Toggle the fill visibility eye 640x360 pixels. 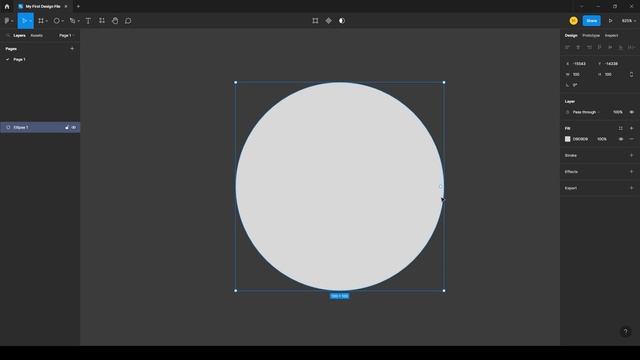click(x=621, y=139)
